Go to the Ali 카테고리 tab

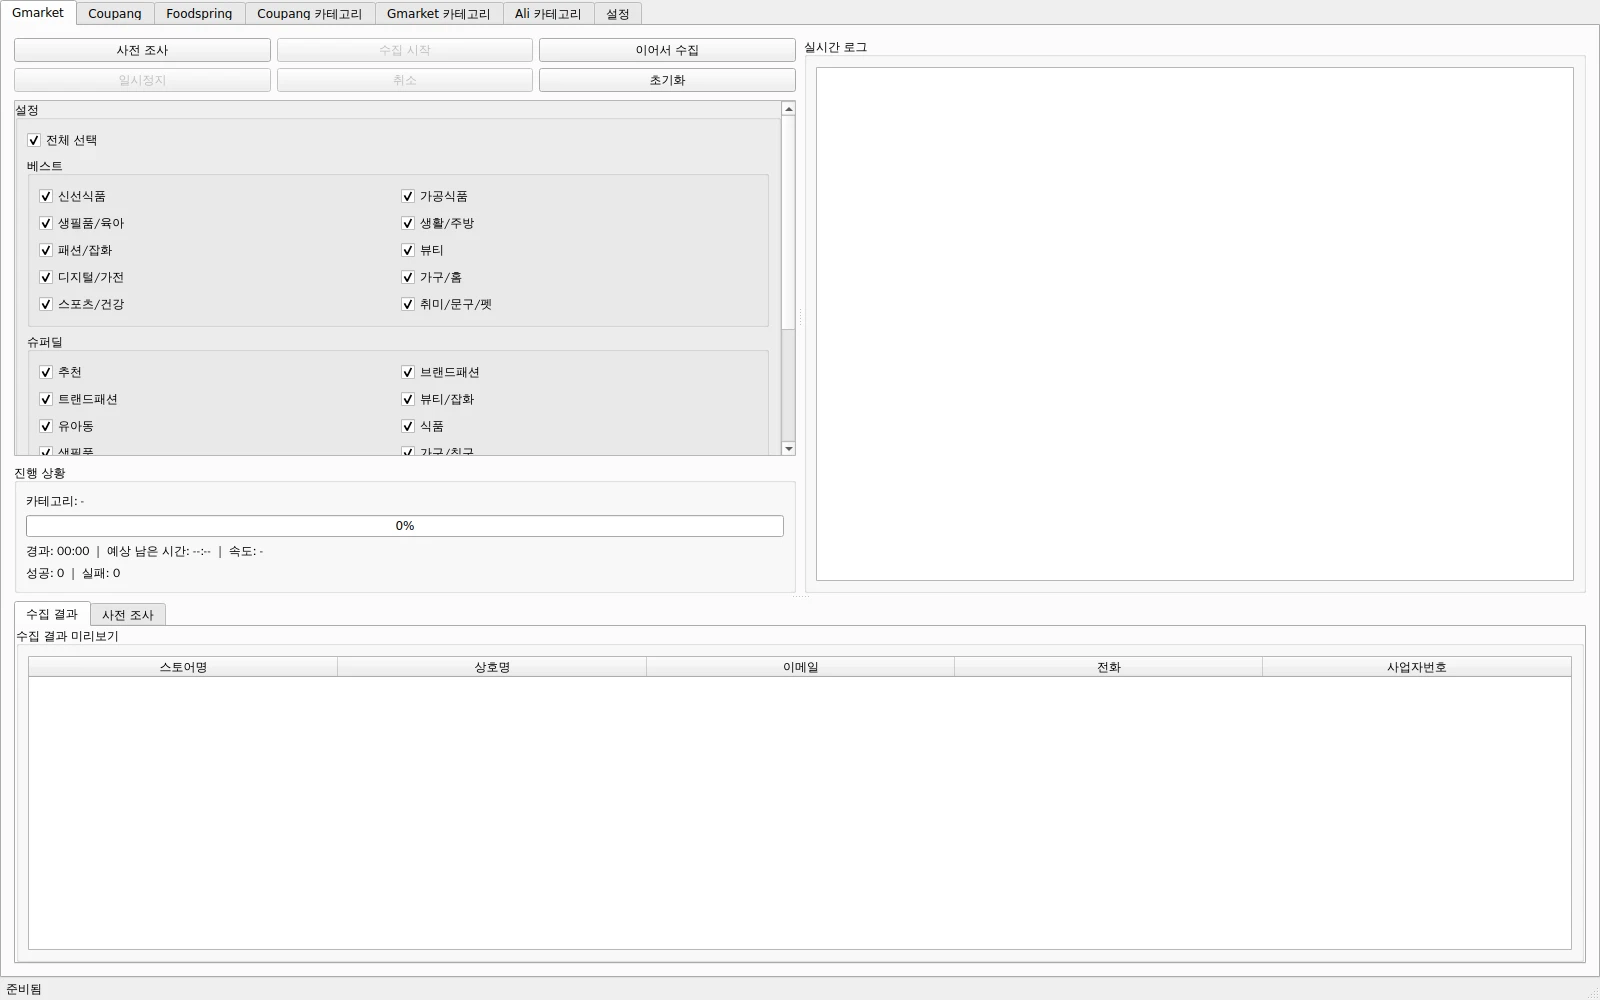(548, 14)
